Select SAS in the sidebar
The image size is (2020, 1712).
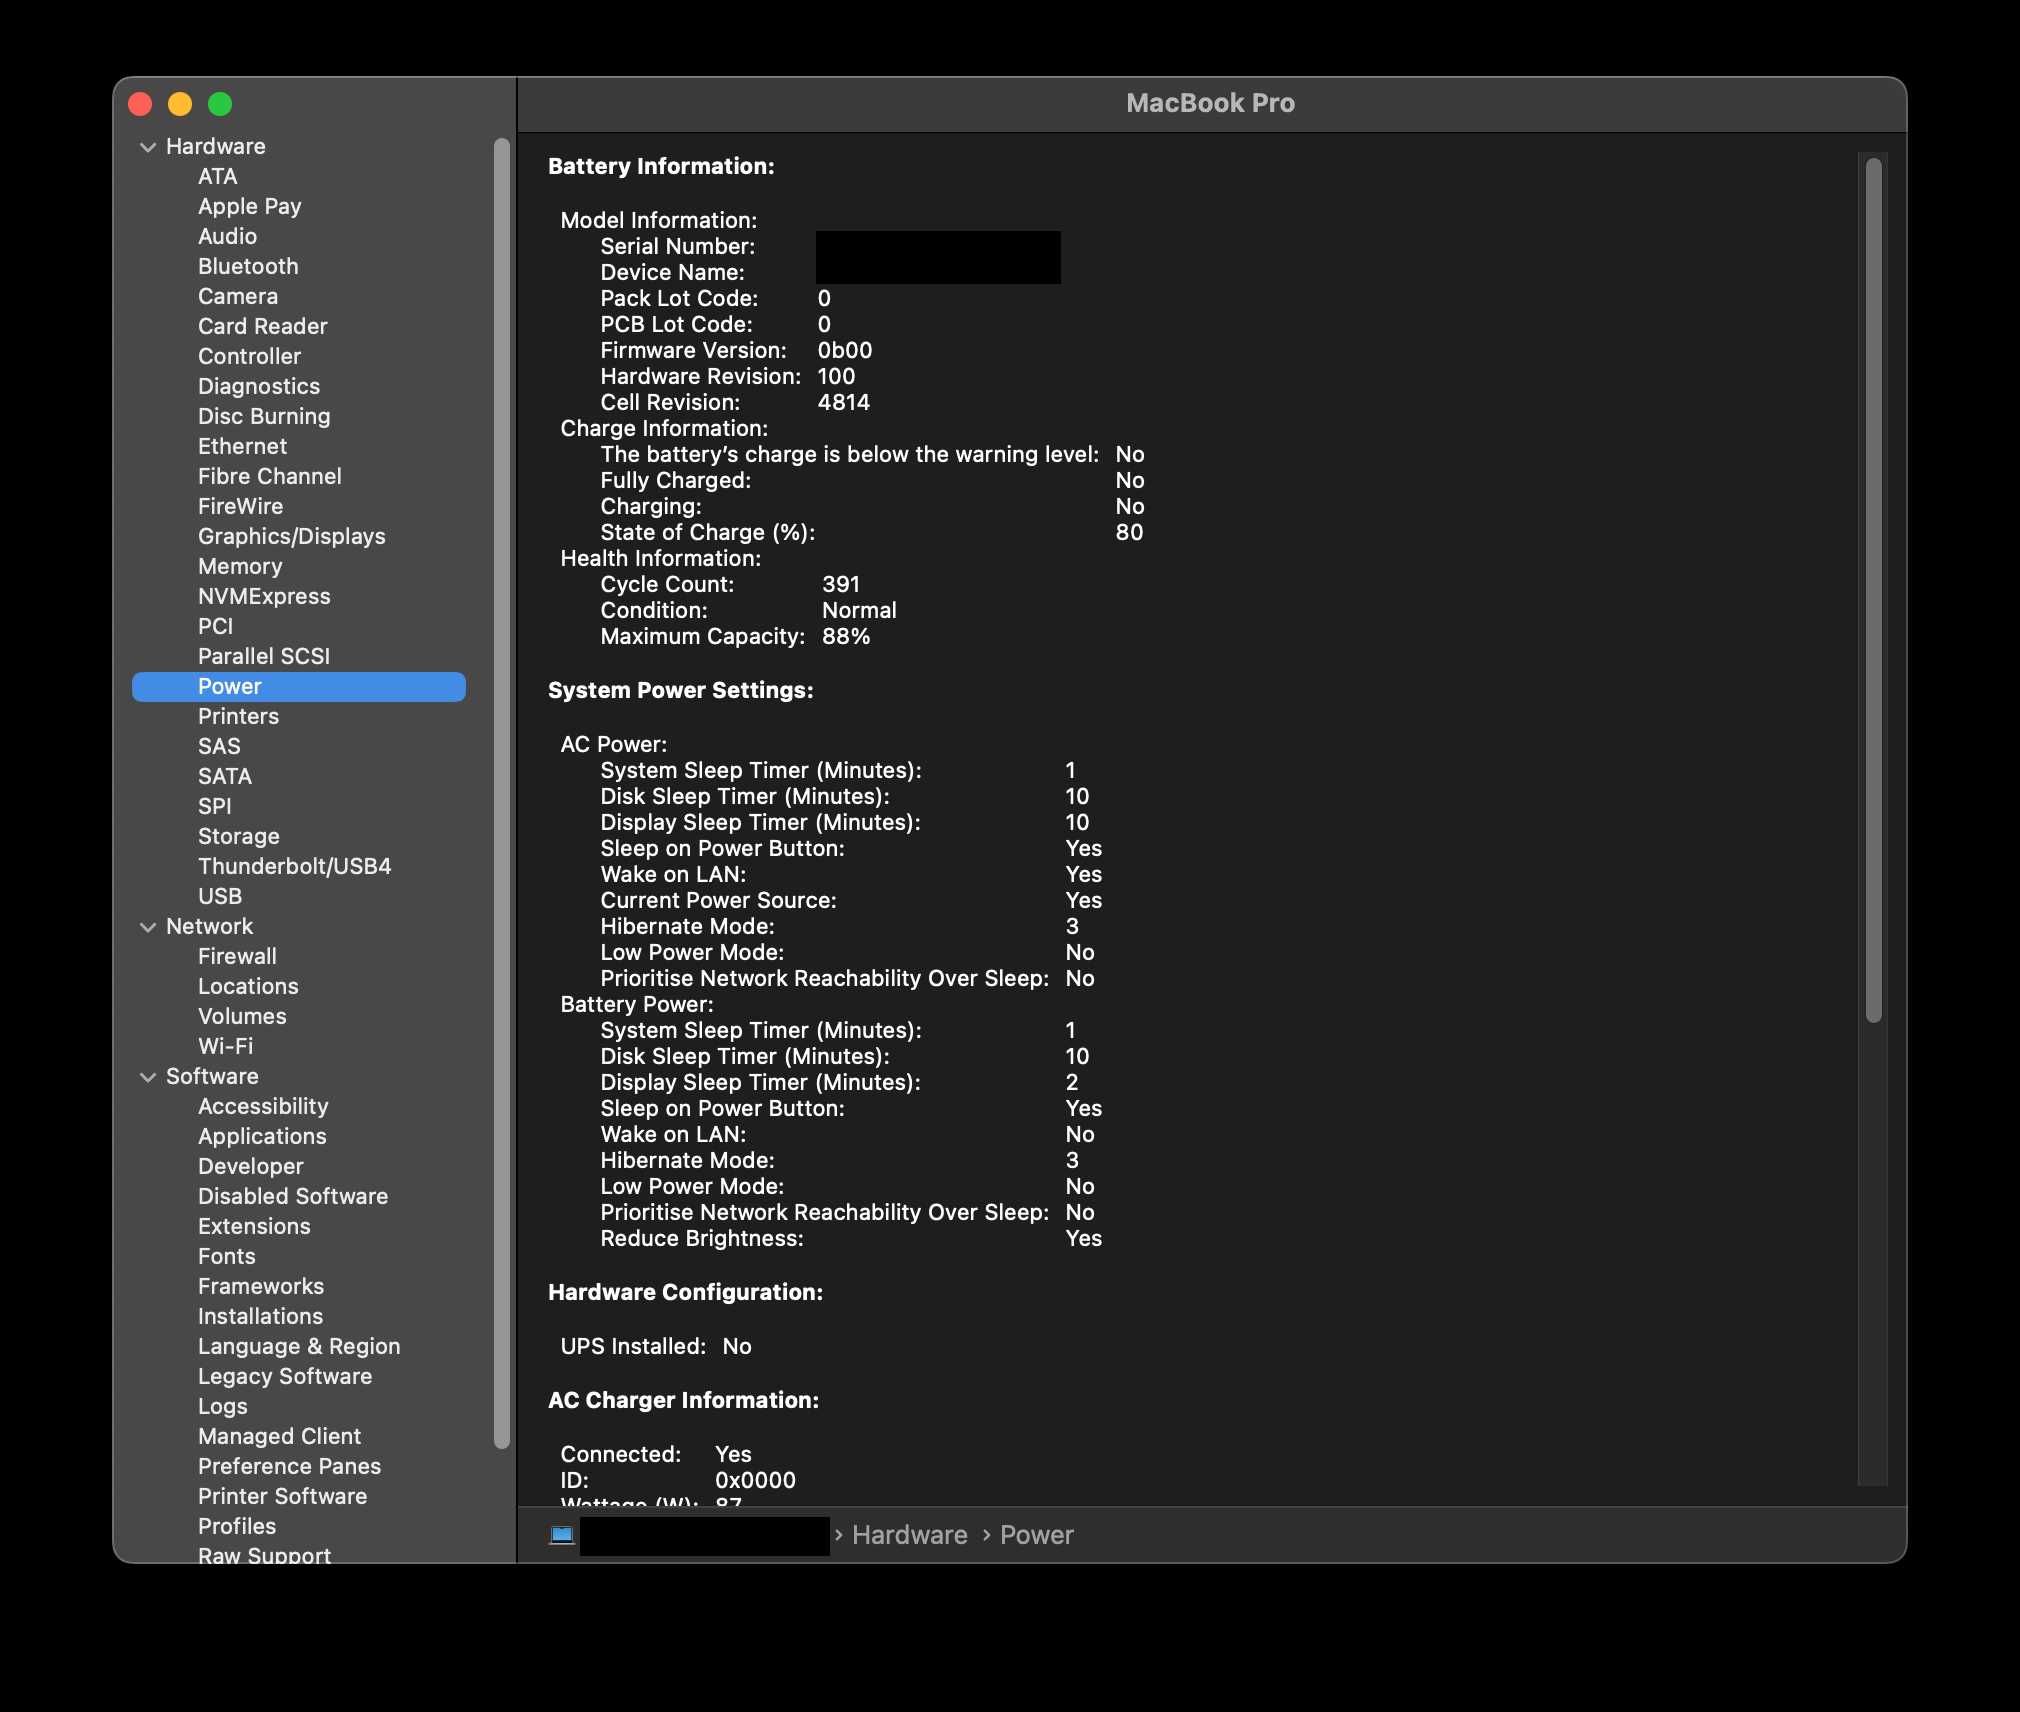(x=219, y=747)
